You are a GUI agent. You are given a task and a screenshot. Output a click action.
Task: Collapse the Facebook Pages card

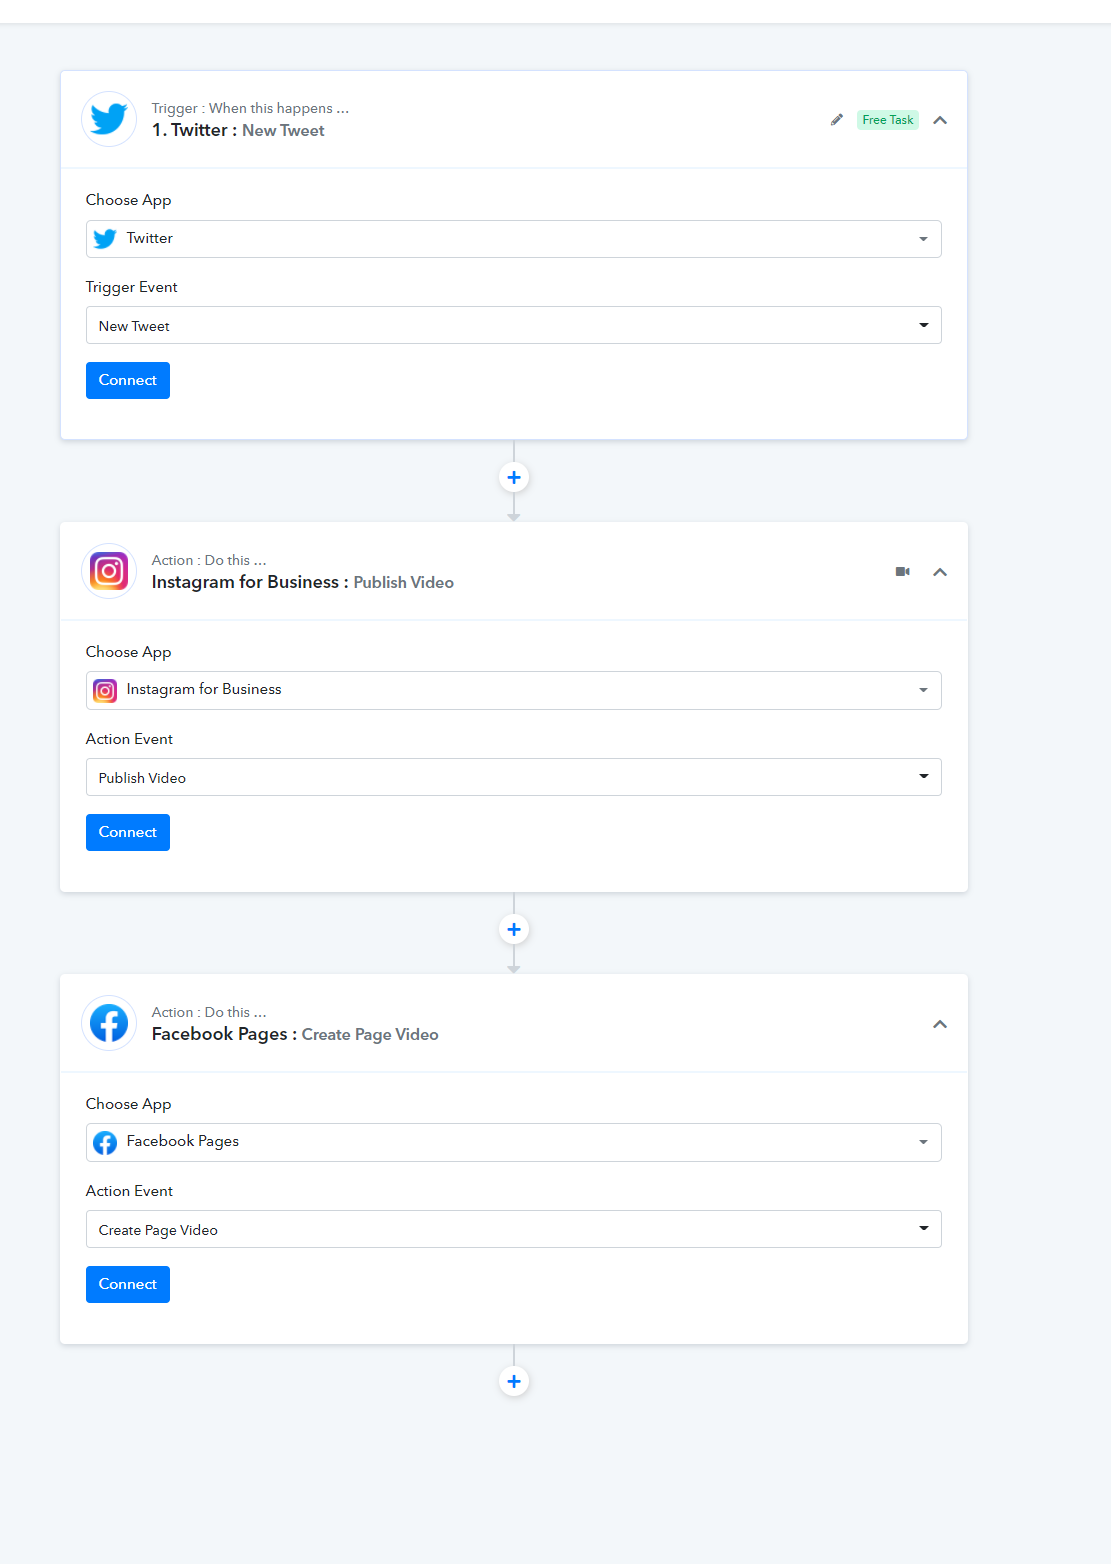[940, 1024]
